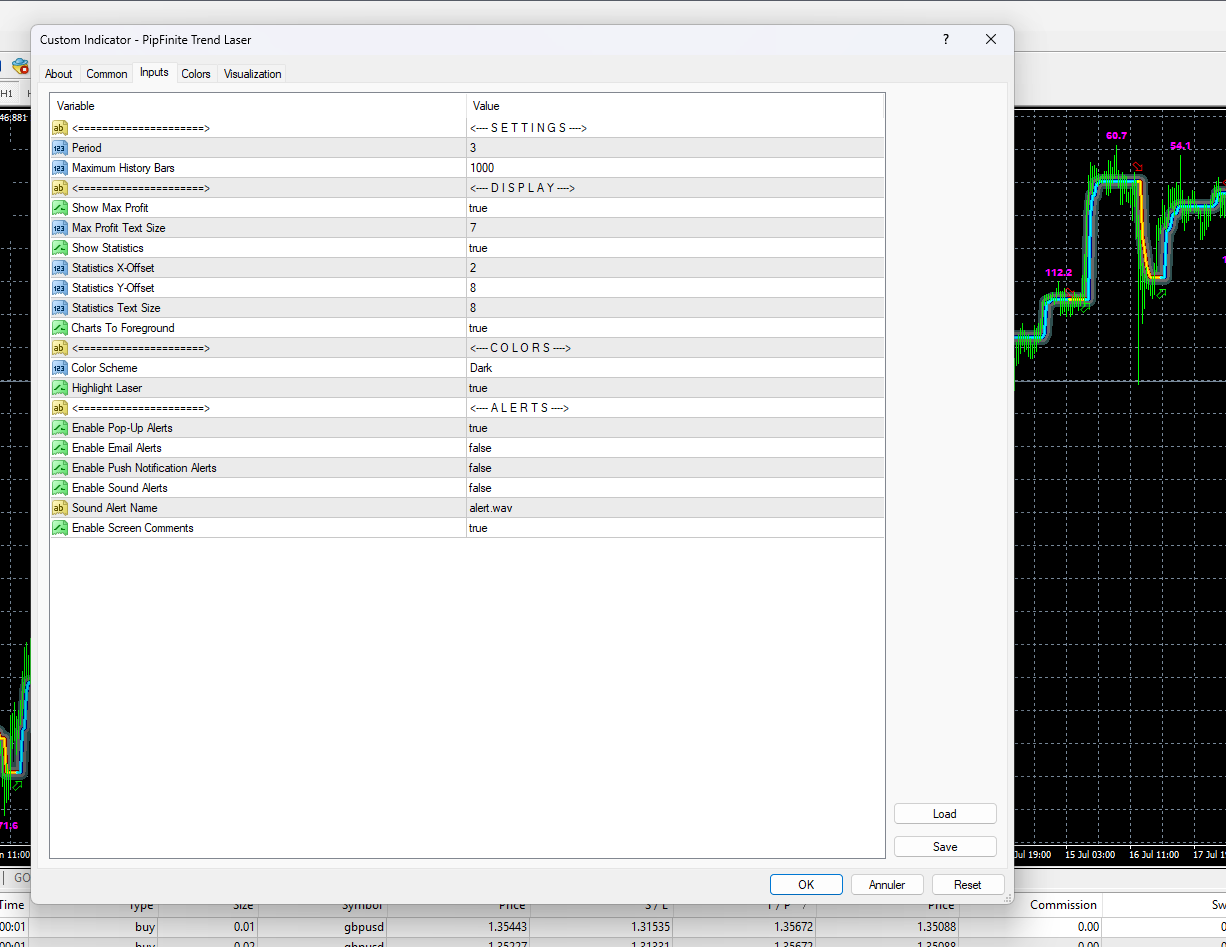The image size is (1226, 947).
Task: Click the icon beside Charts To Foreground
Action: pyautogui.click(x=59, y=328)
